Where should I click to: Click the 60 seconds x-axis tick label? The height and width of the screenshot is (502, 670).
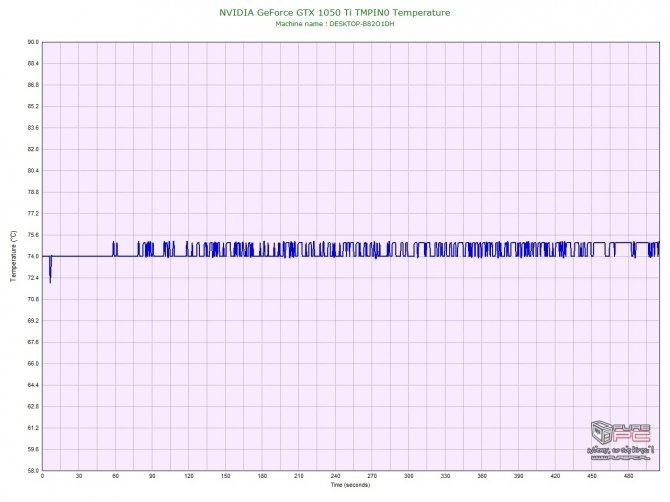(x=115, y=476)
